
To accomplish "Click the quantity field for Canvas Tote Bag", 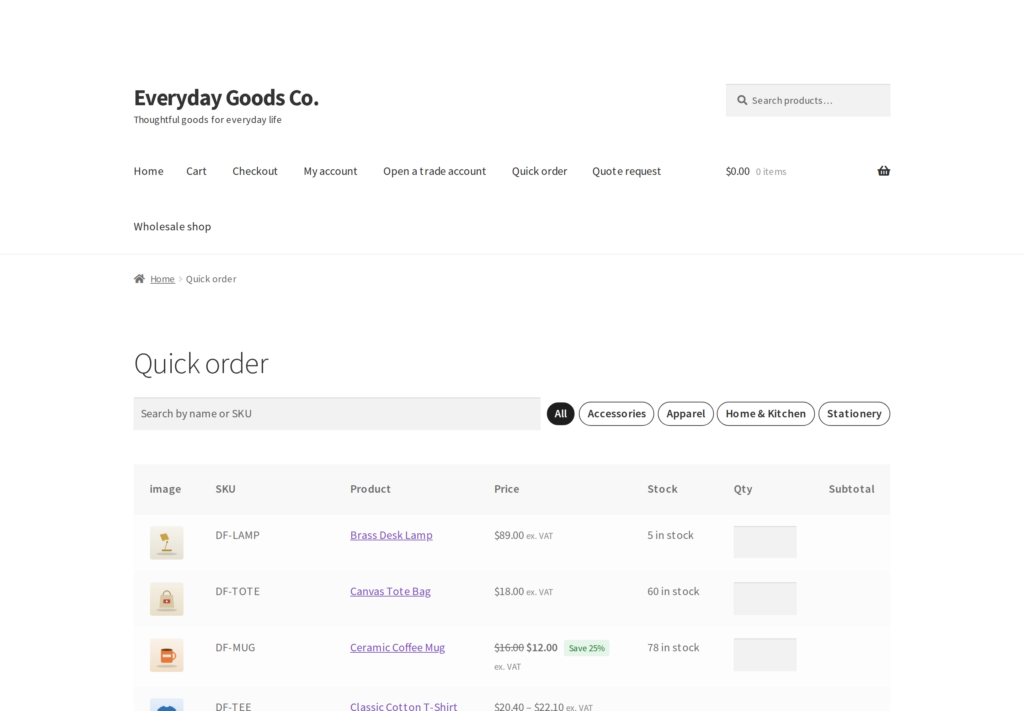I will [x=765, y=598].
